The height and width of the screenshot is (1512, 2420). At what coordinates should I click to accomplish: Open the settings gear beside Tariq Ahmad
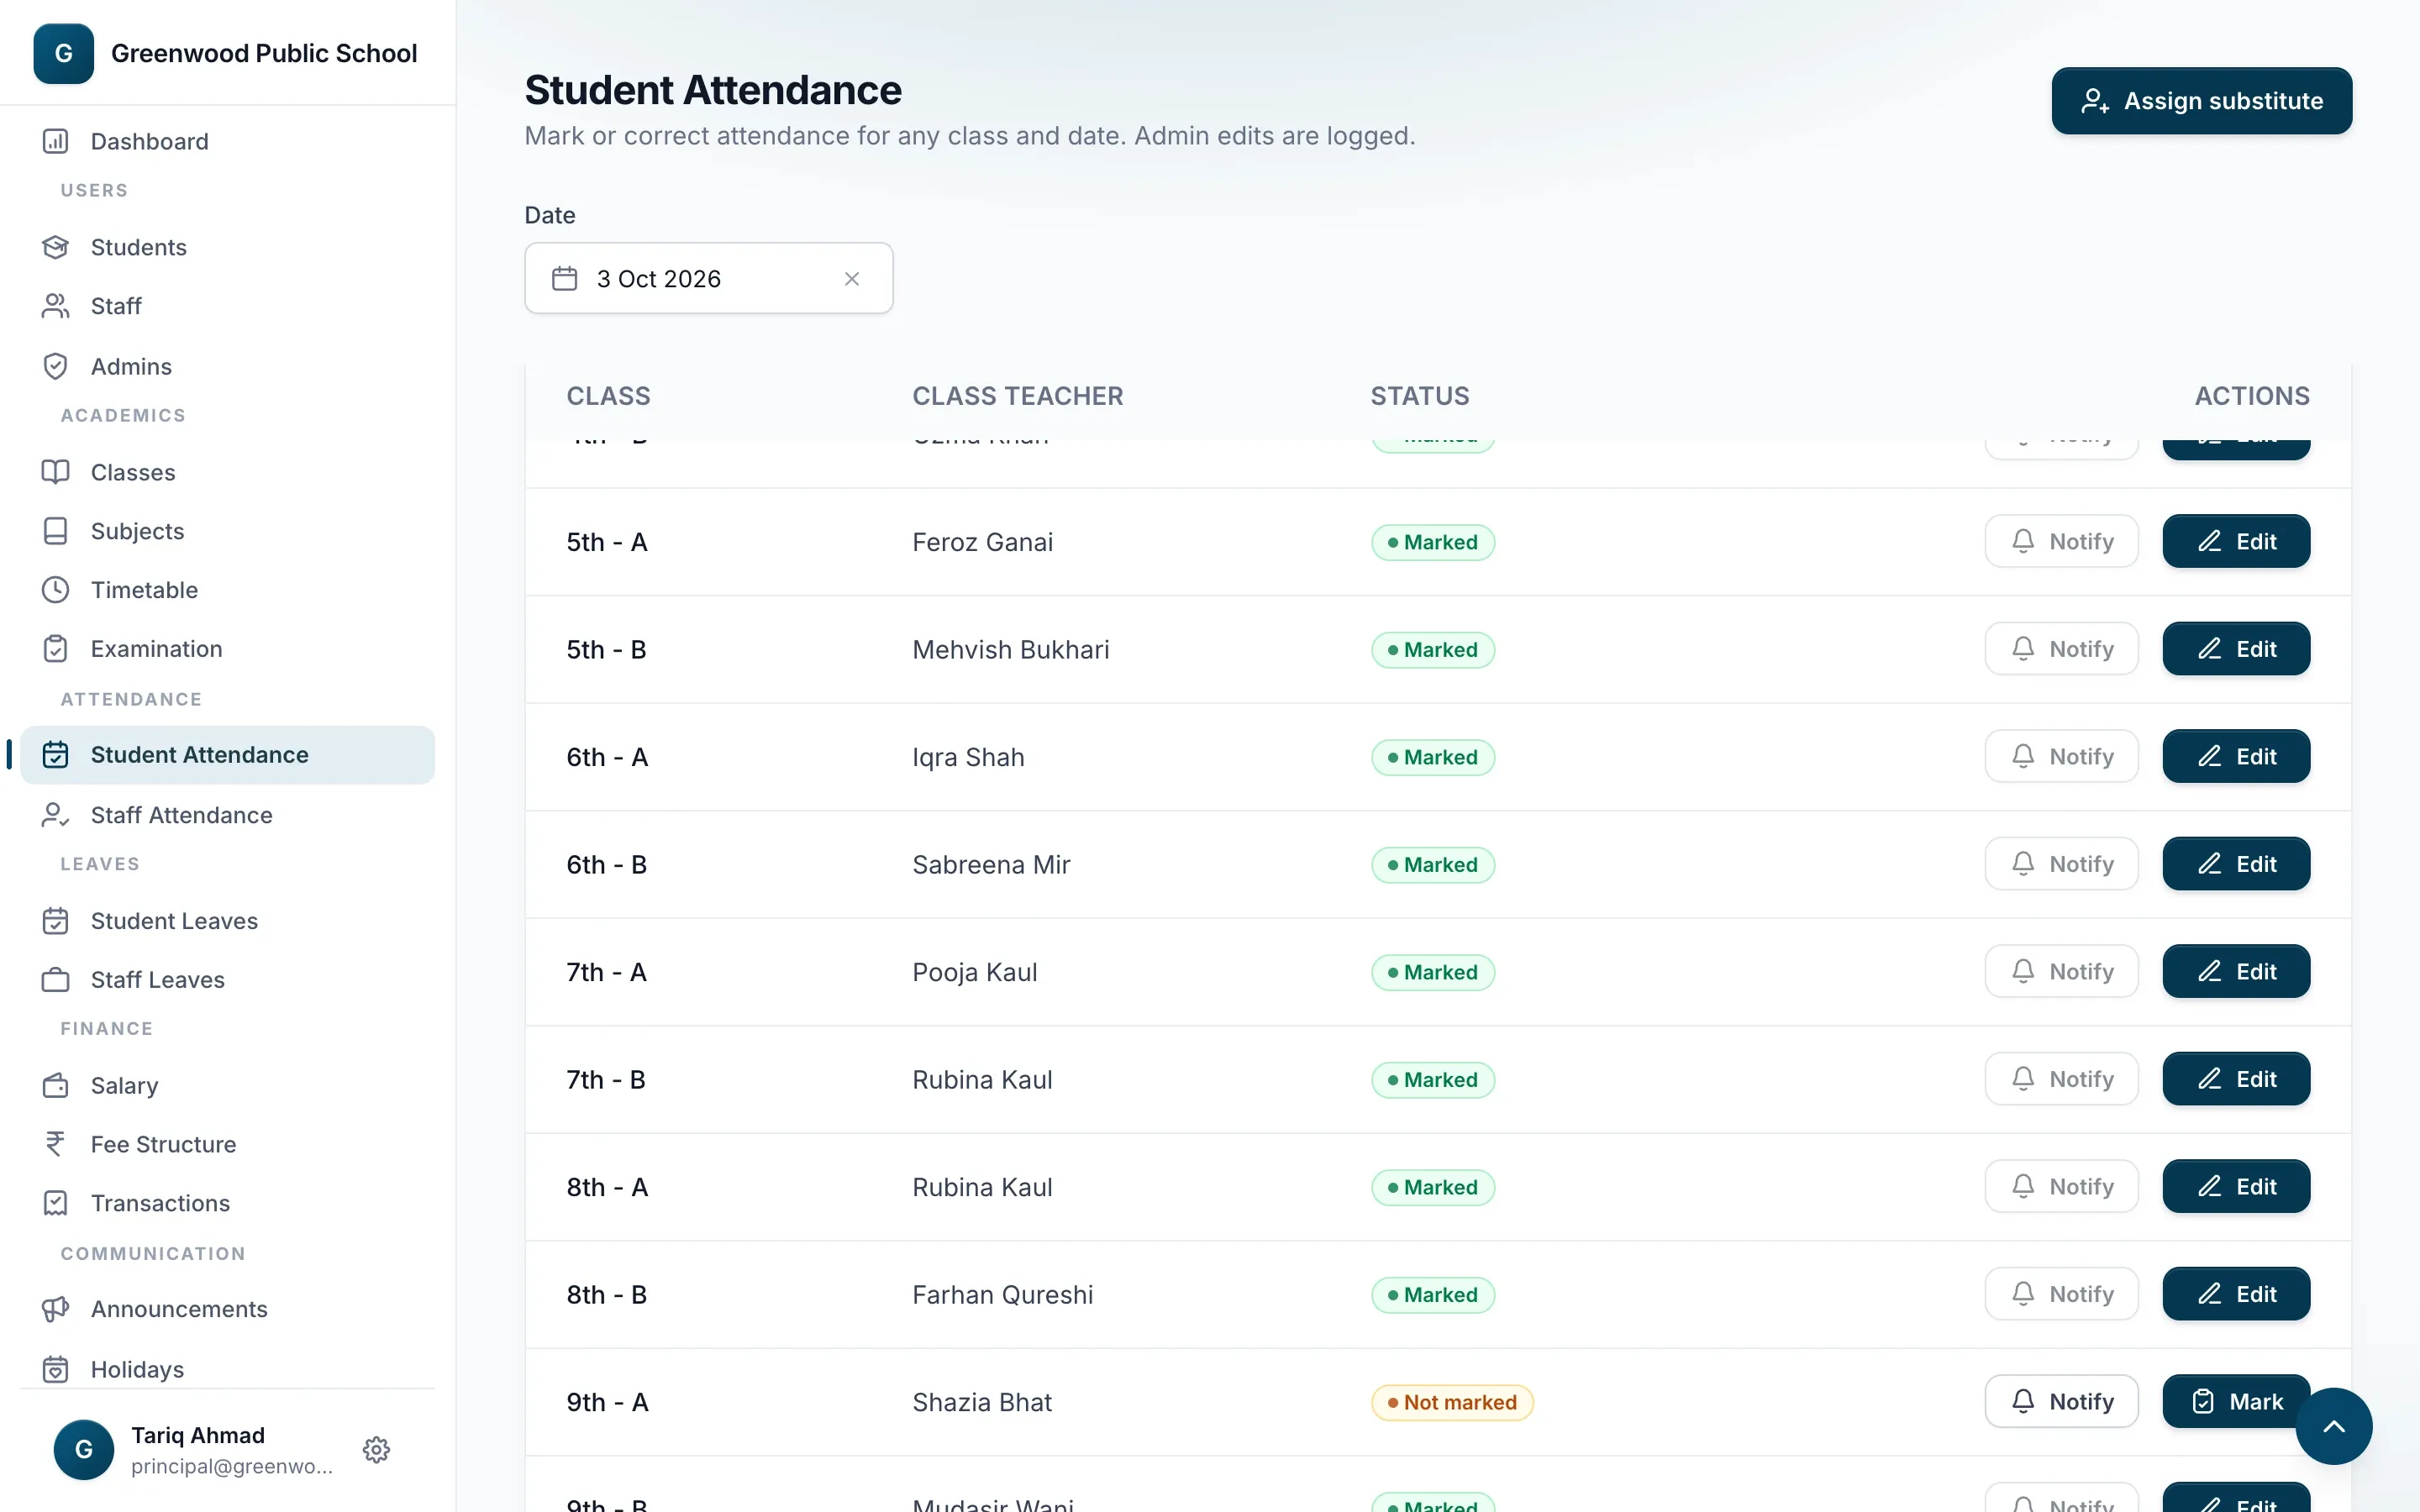pyautogui.click(x=376, y=1449)
